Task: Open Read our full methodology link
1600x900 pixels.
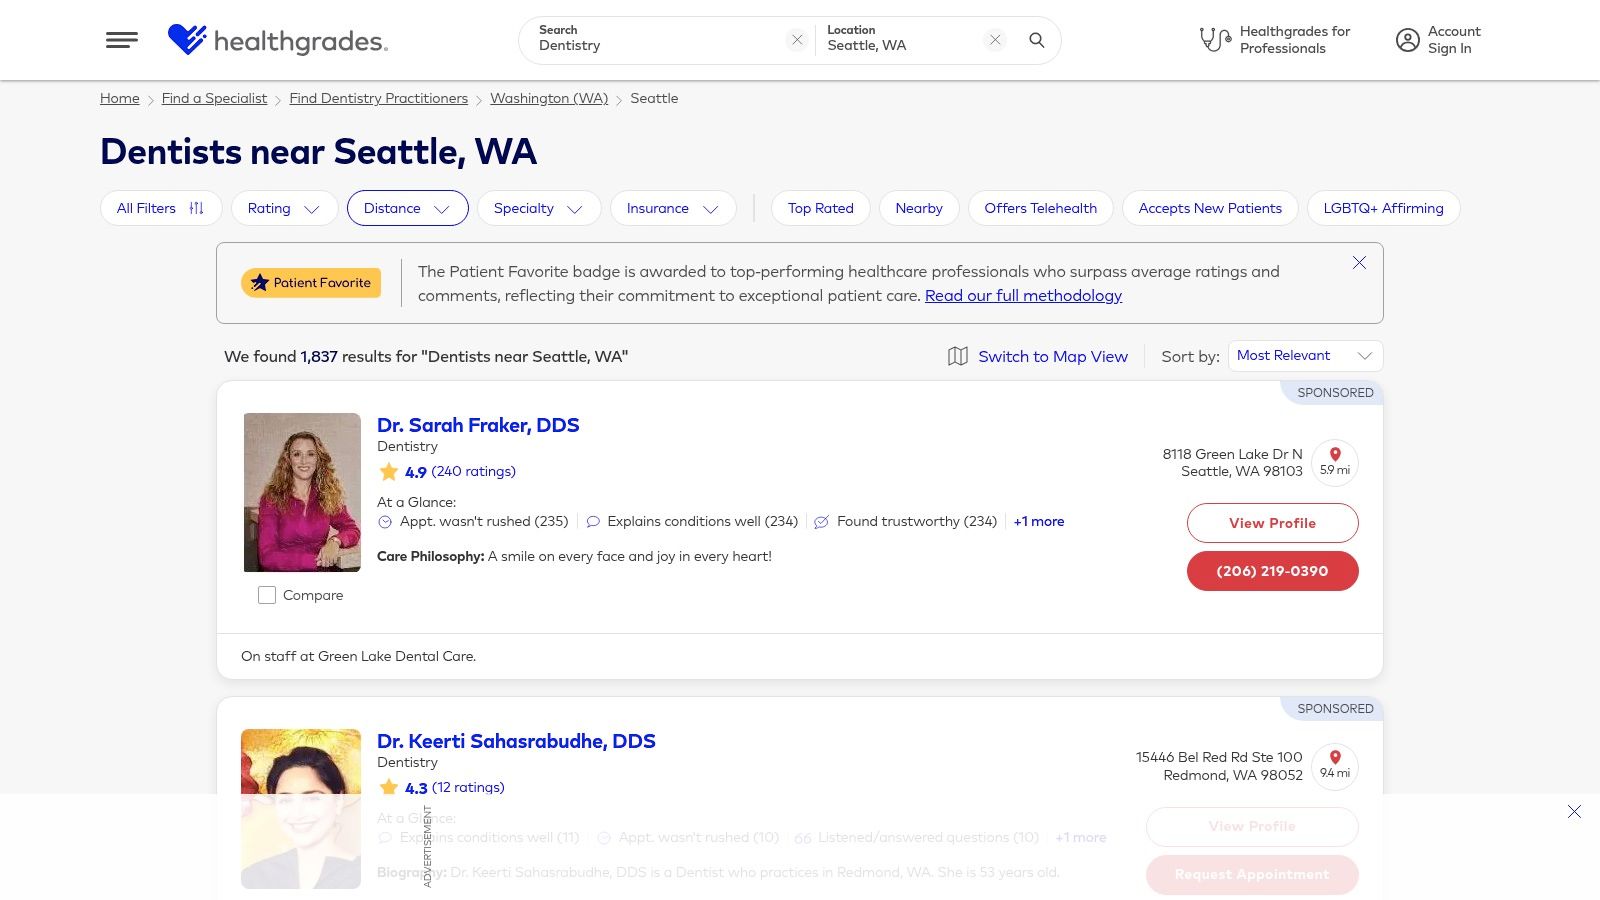Action: click(x=1023, y=295)
